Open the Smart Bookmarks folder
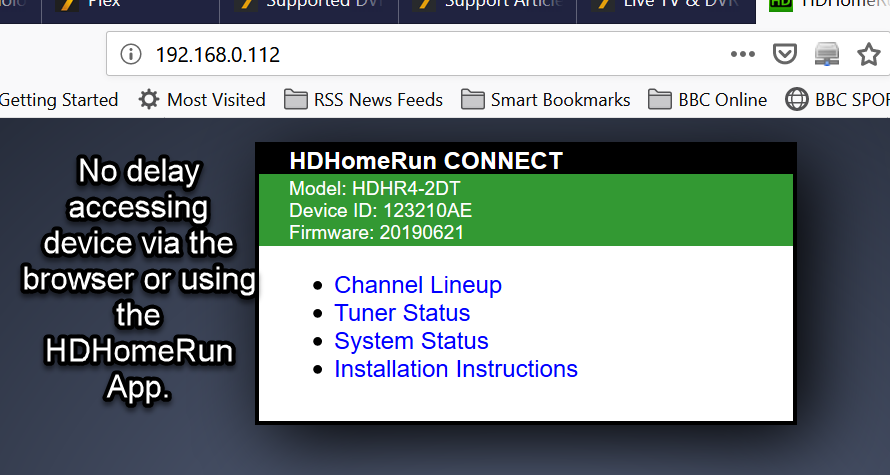Screen dimensions: 890x475 545,100
